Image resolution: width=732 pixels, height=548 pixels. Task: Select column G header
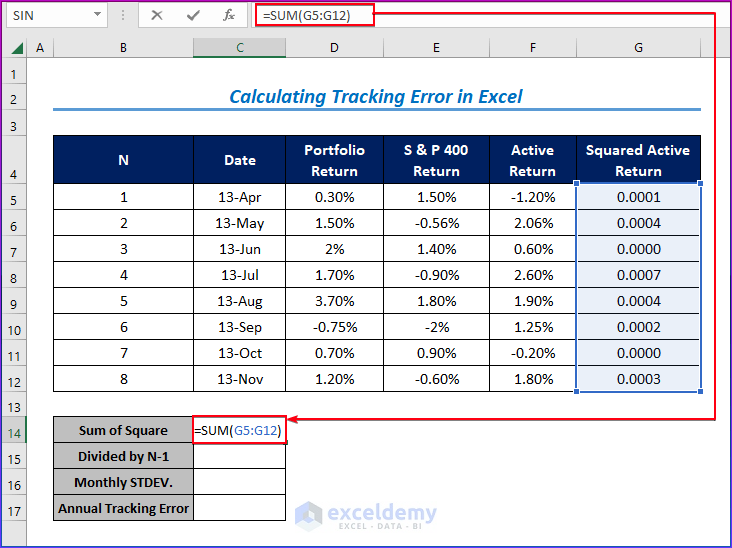coord(638,48)
